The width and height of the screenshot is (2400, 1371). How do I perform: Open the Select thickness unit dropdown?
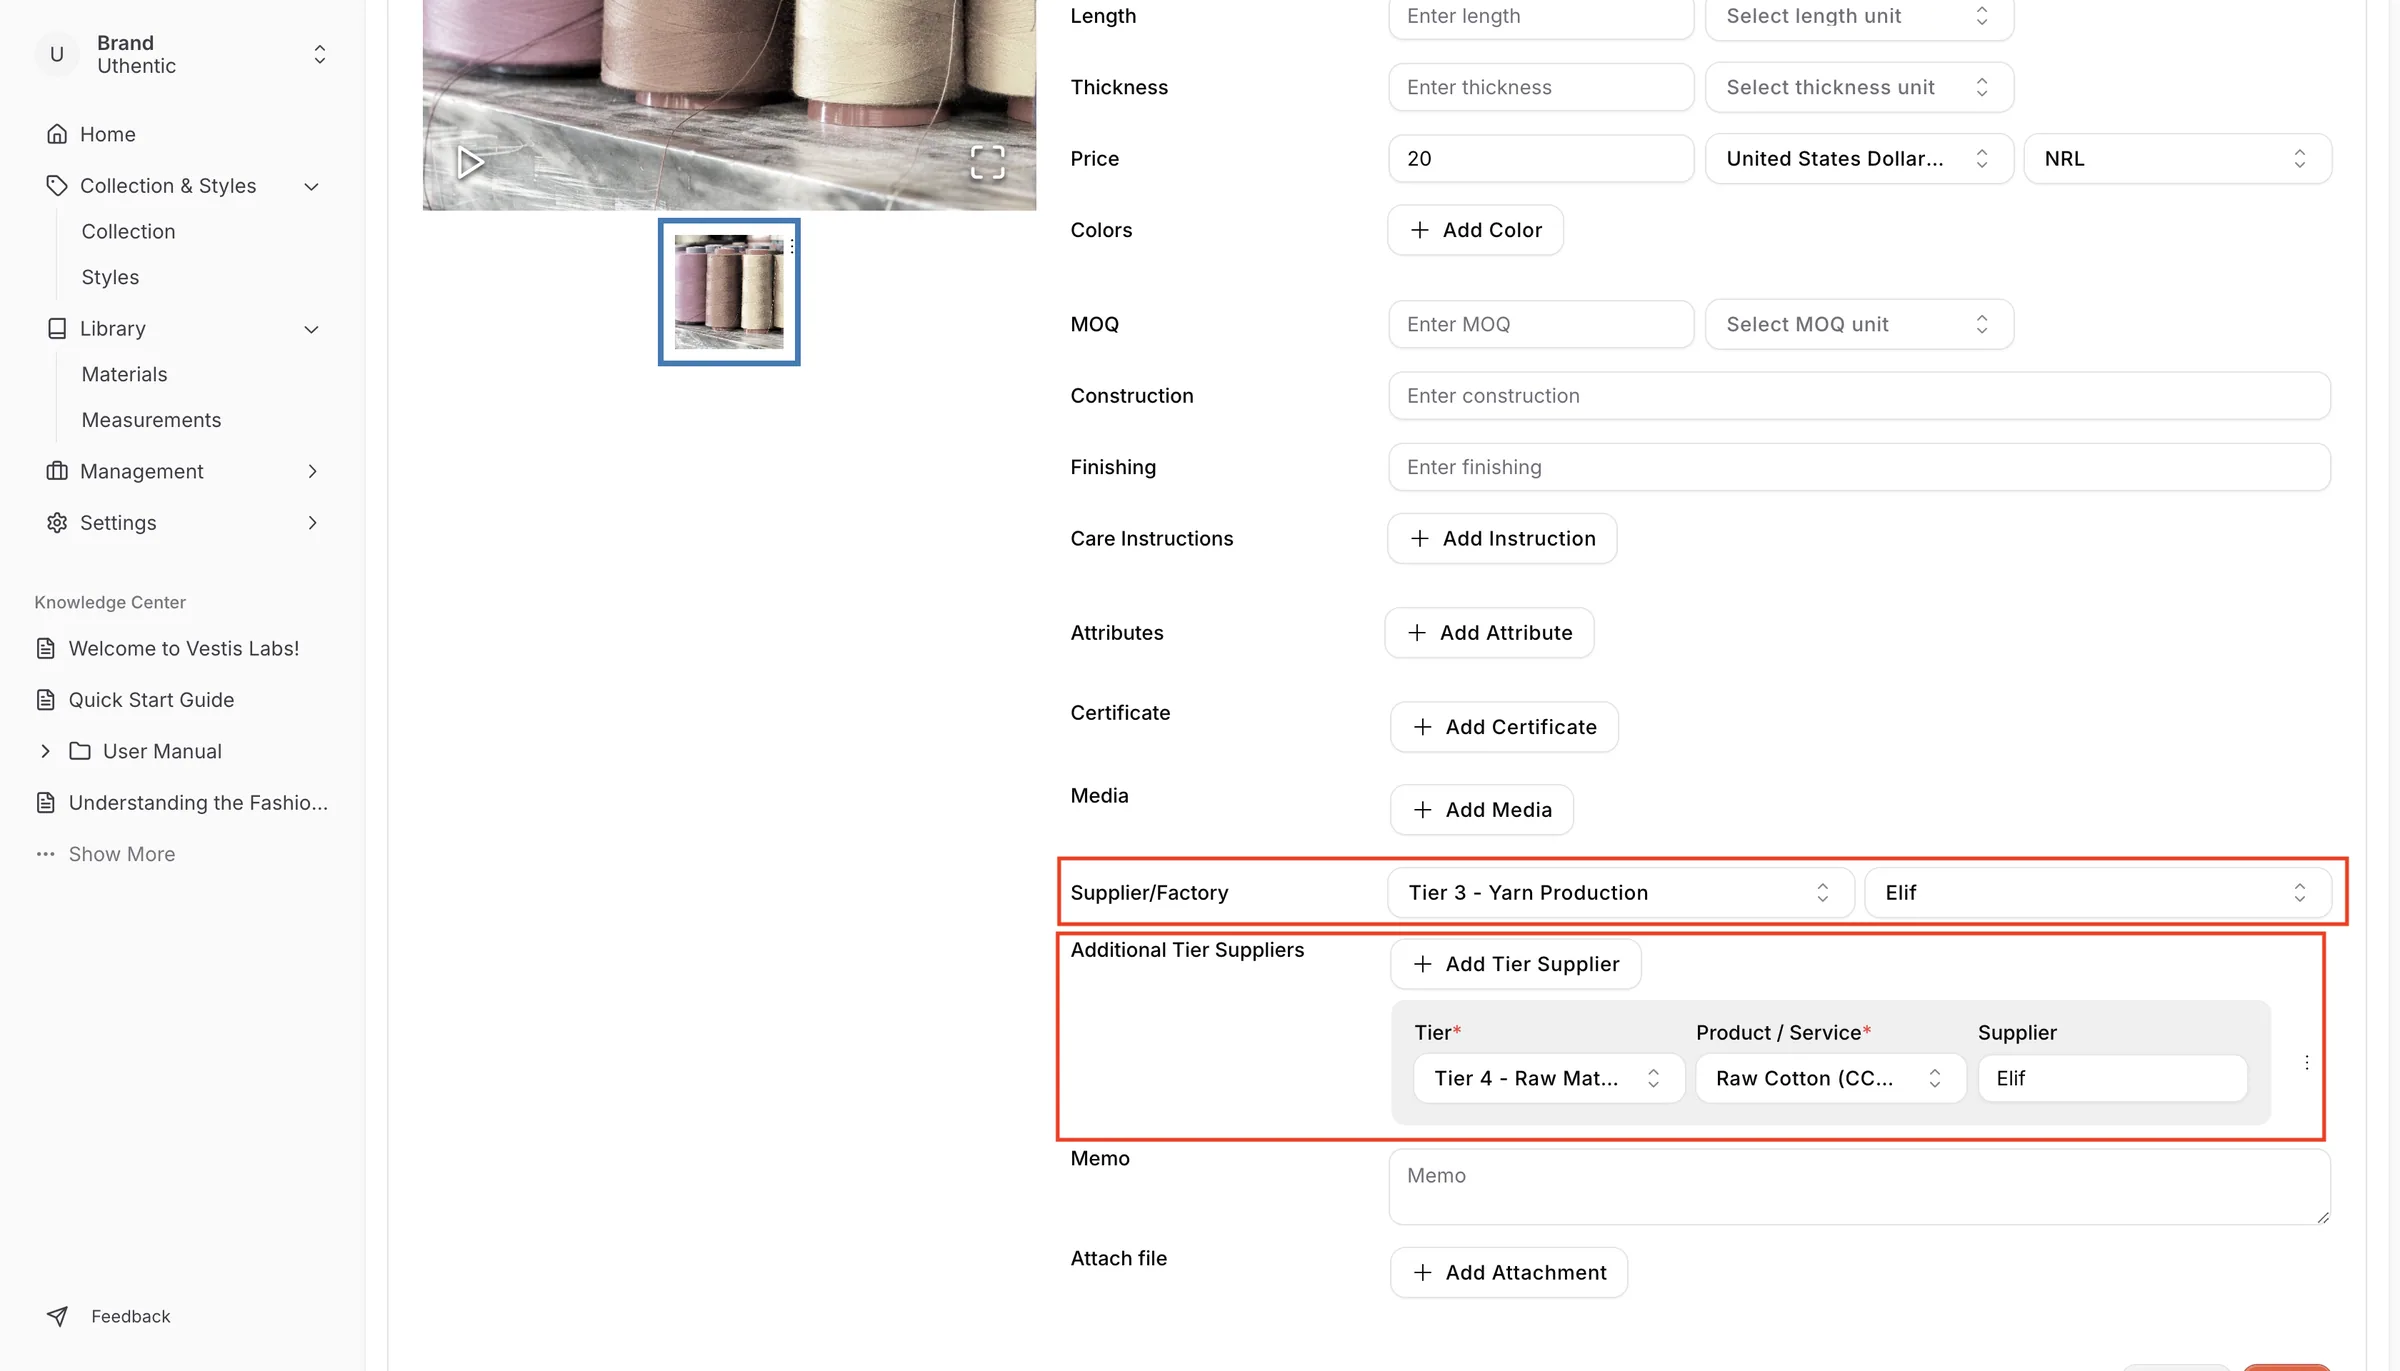click(x=1859, y=87)
